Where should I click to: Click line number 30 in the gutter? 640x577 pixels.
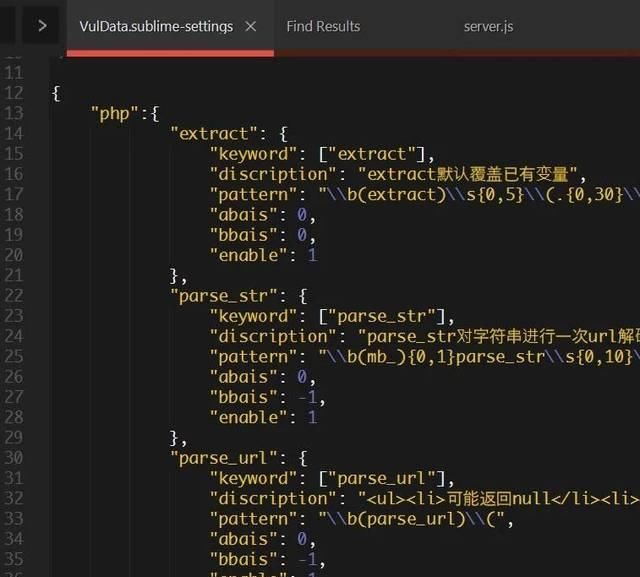coord(14,457)
